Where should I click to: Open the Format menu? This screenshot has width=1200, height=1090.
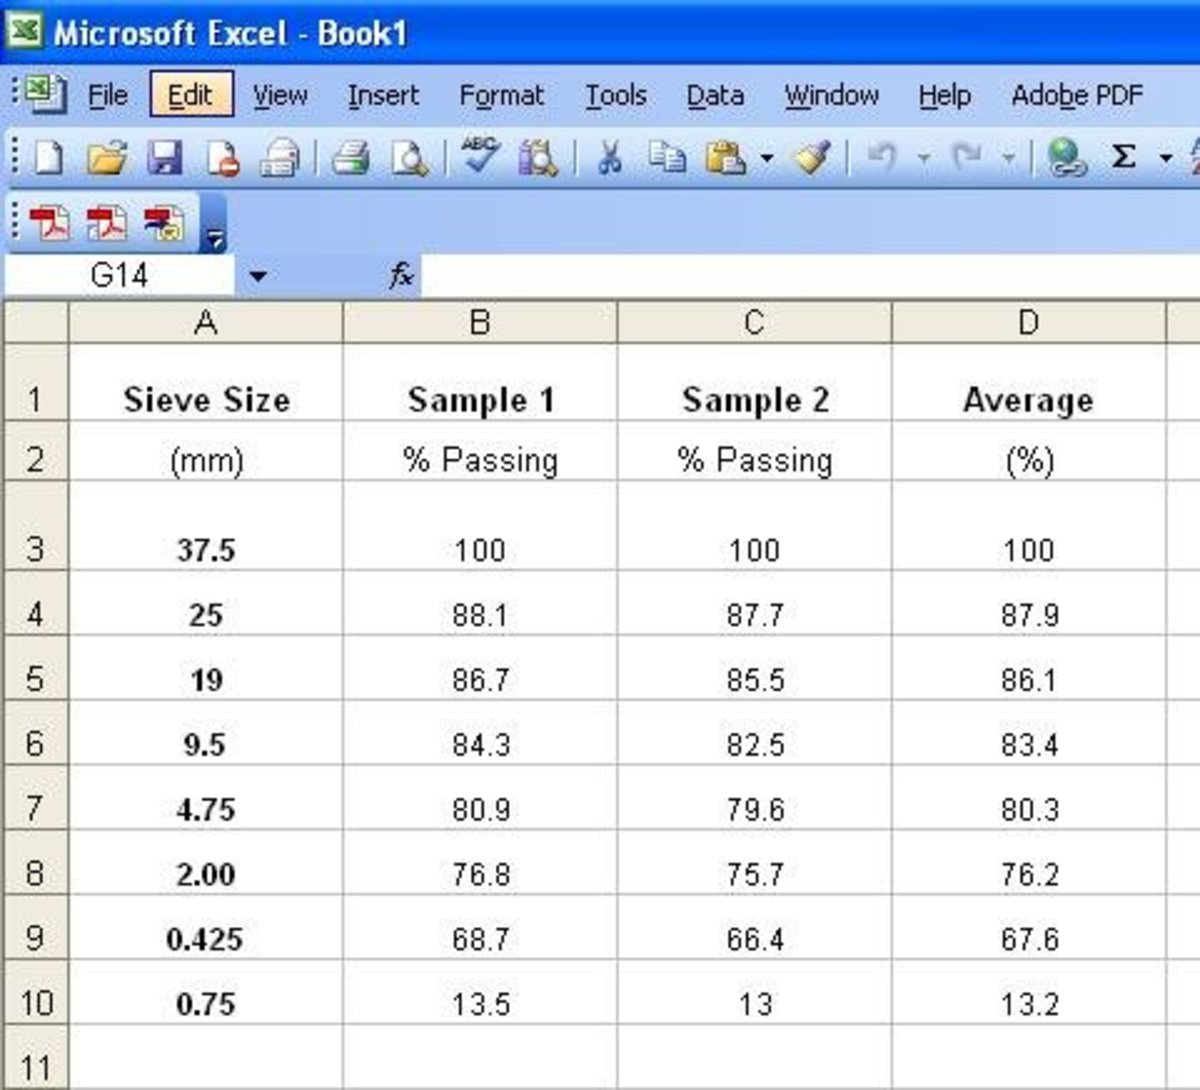click(x=501, y=95)
